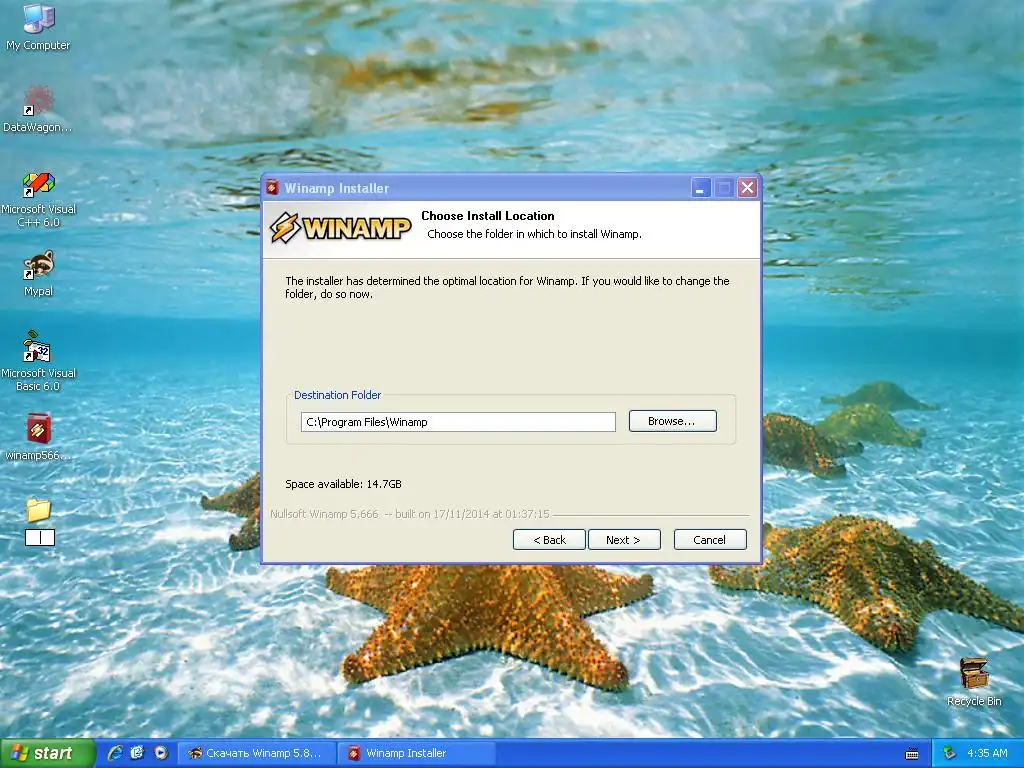Click the network tray icon near clock
Image resolution: width=1024 pixels, height=768 pixels.
click(950, 754)
